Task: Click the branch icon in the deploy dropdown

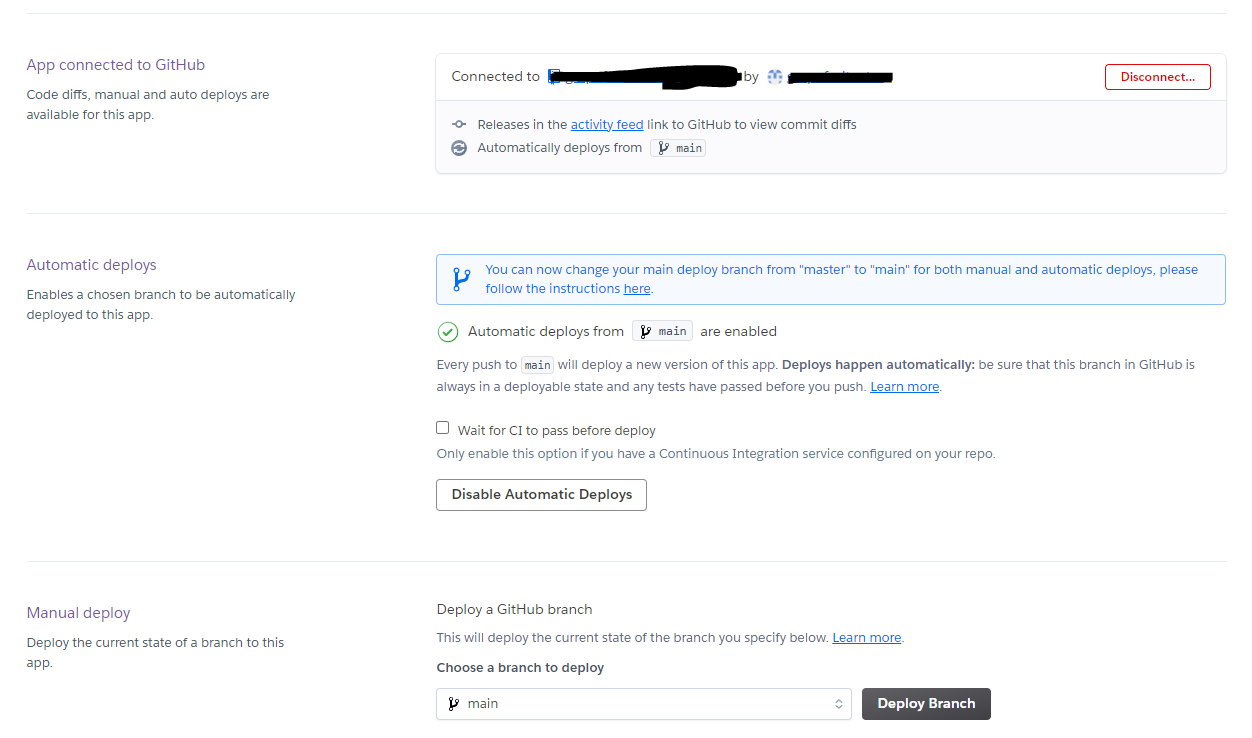Action: click(454, 704)
